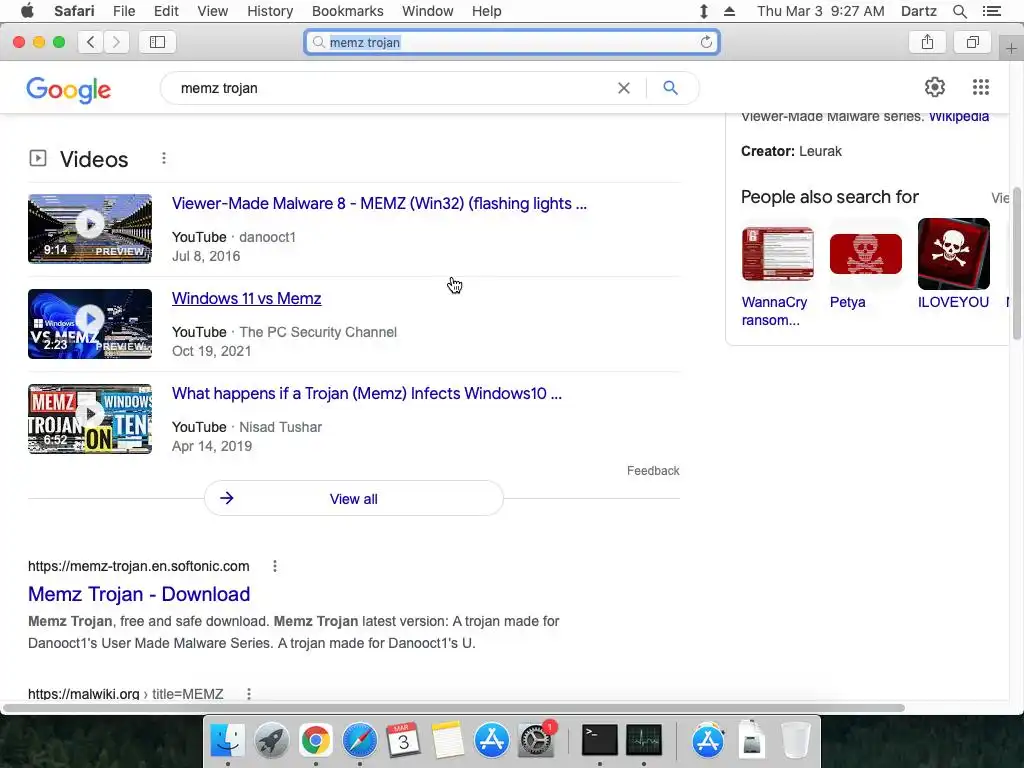Screen dimensions: 1024x768
Task: Click the Creator: Leurak text
Action: 791,152
